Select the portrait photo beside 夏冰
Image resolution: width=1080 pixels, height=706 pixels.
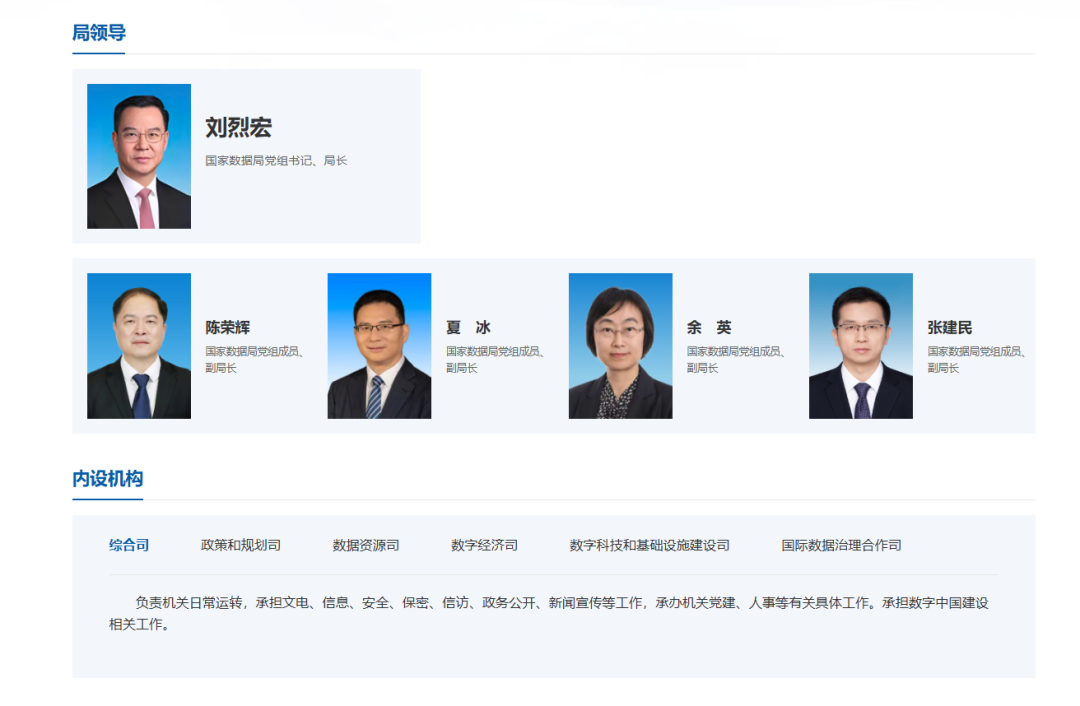[380, 346]
